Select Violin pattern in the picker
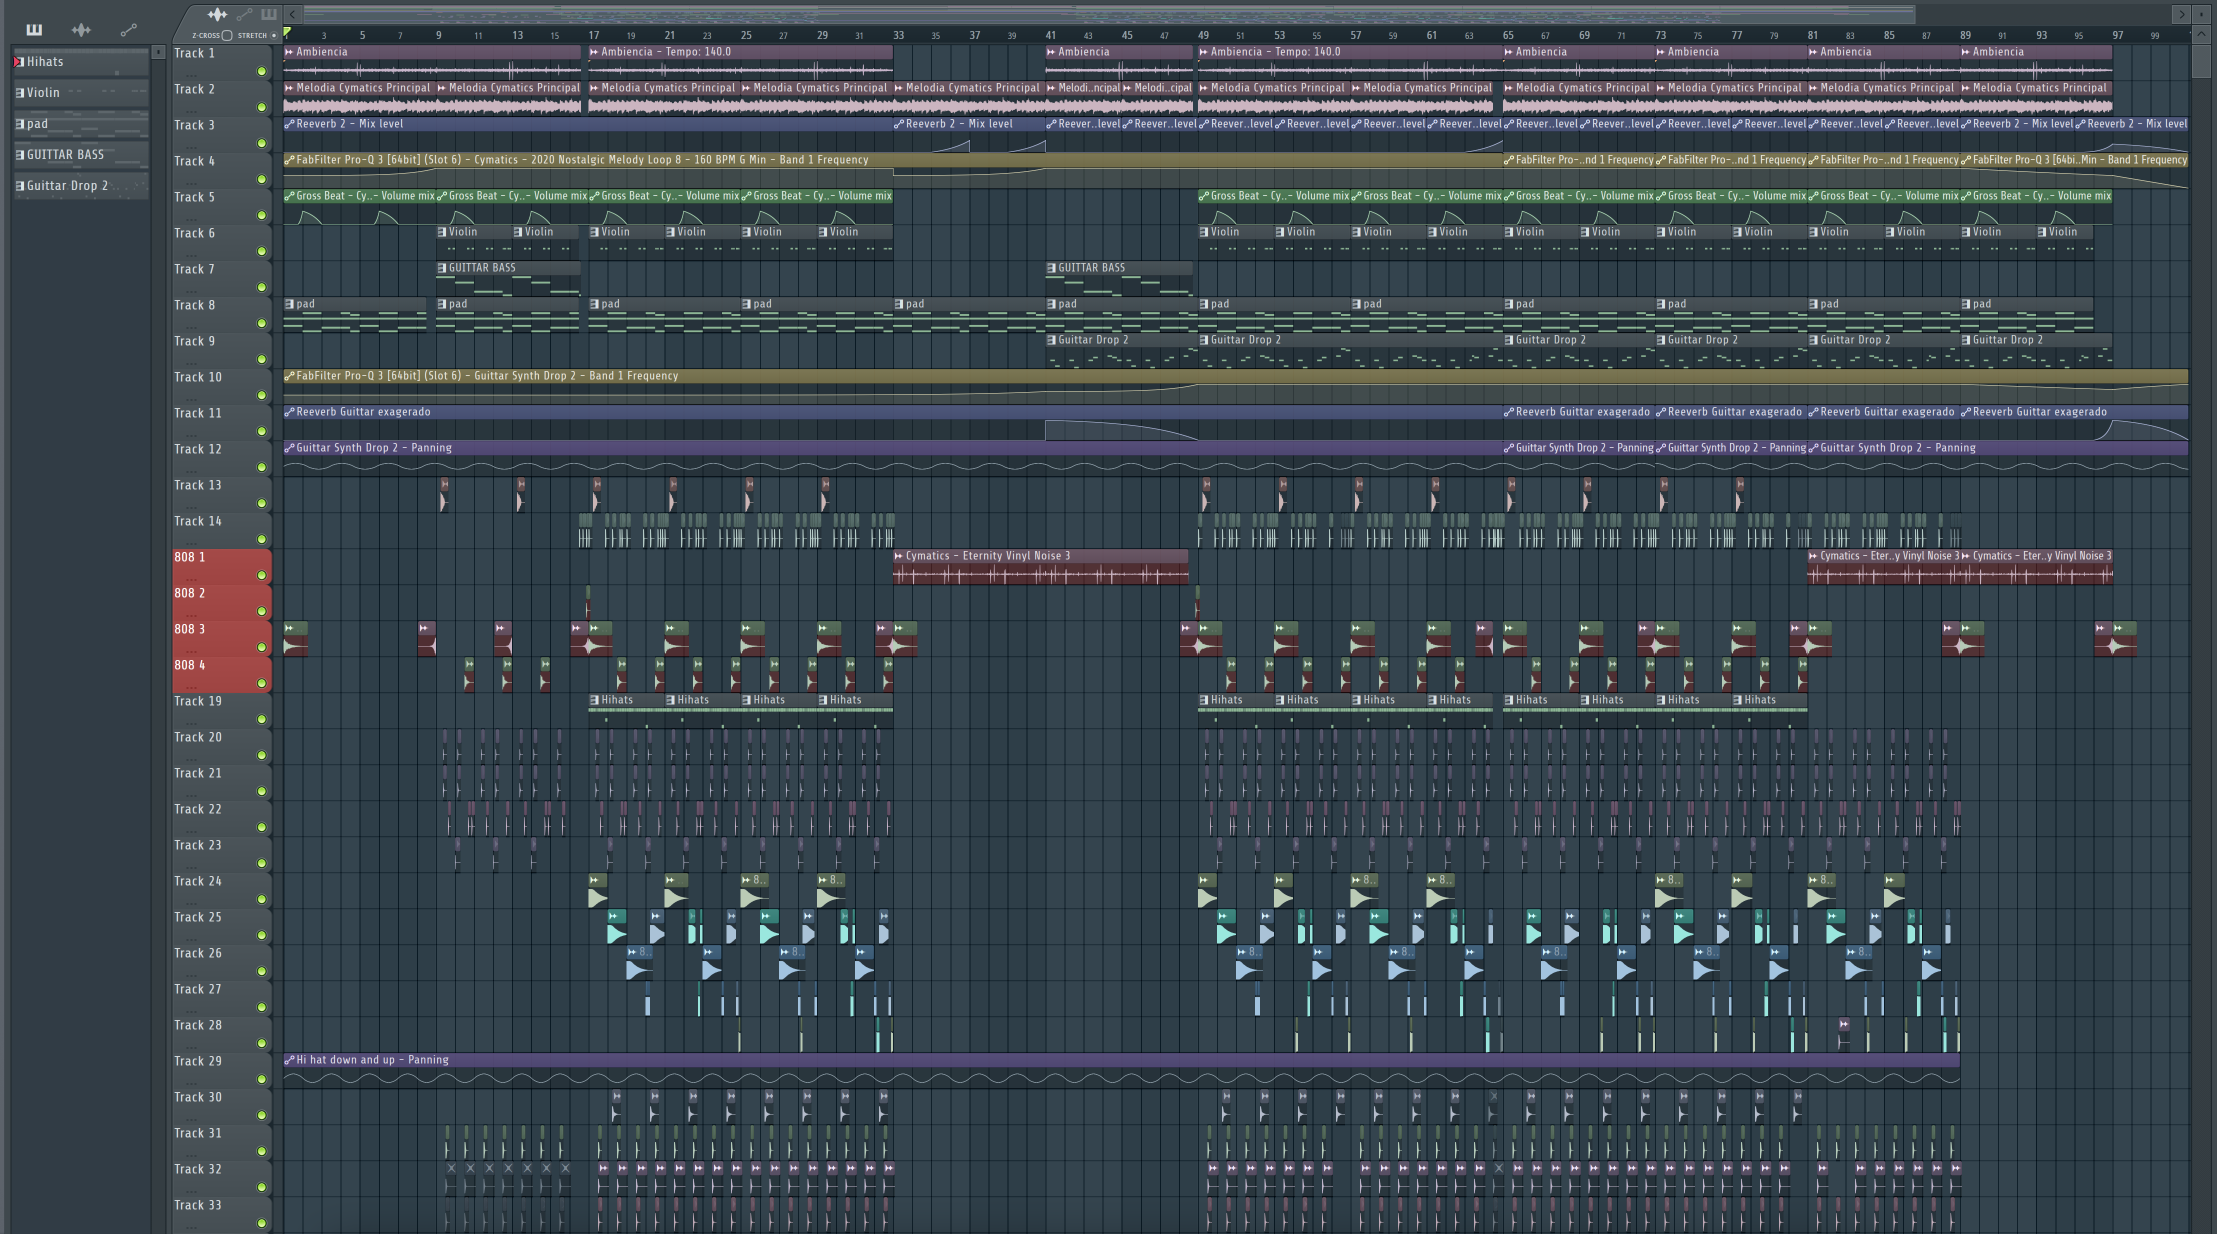 click(81, 93)
